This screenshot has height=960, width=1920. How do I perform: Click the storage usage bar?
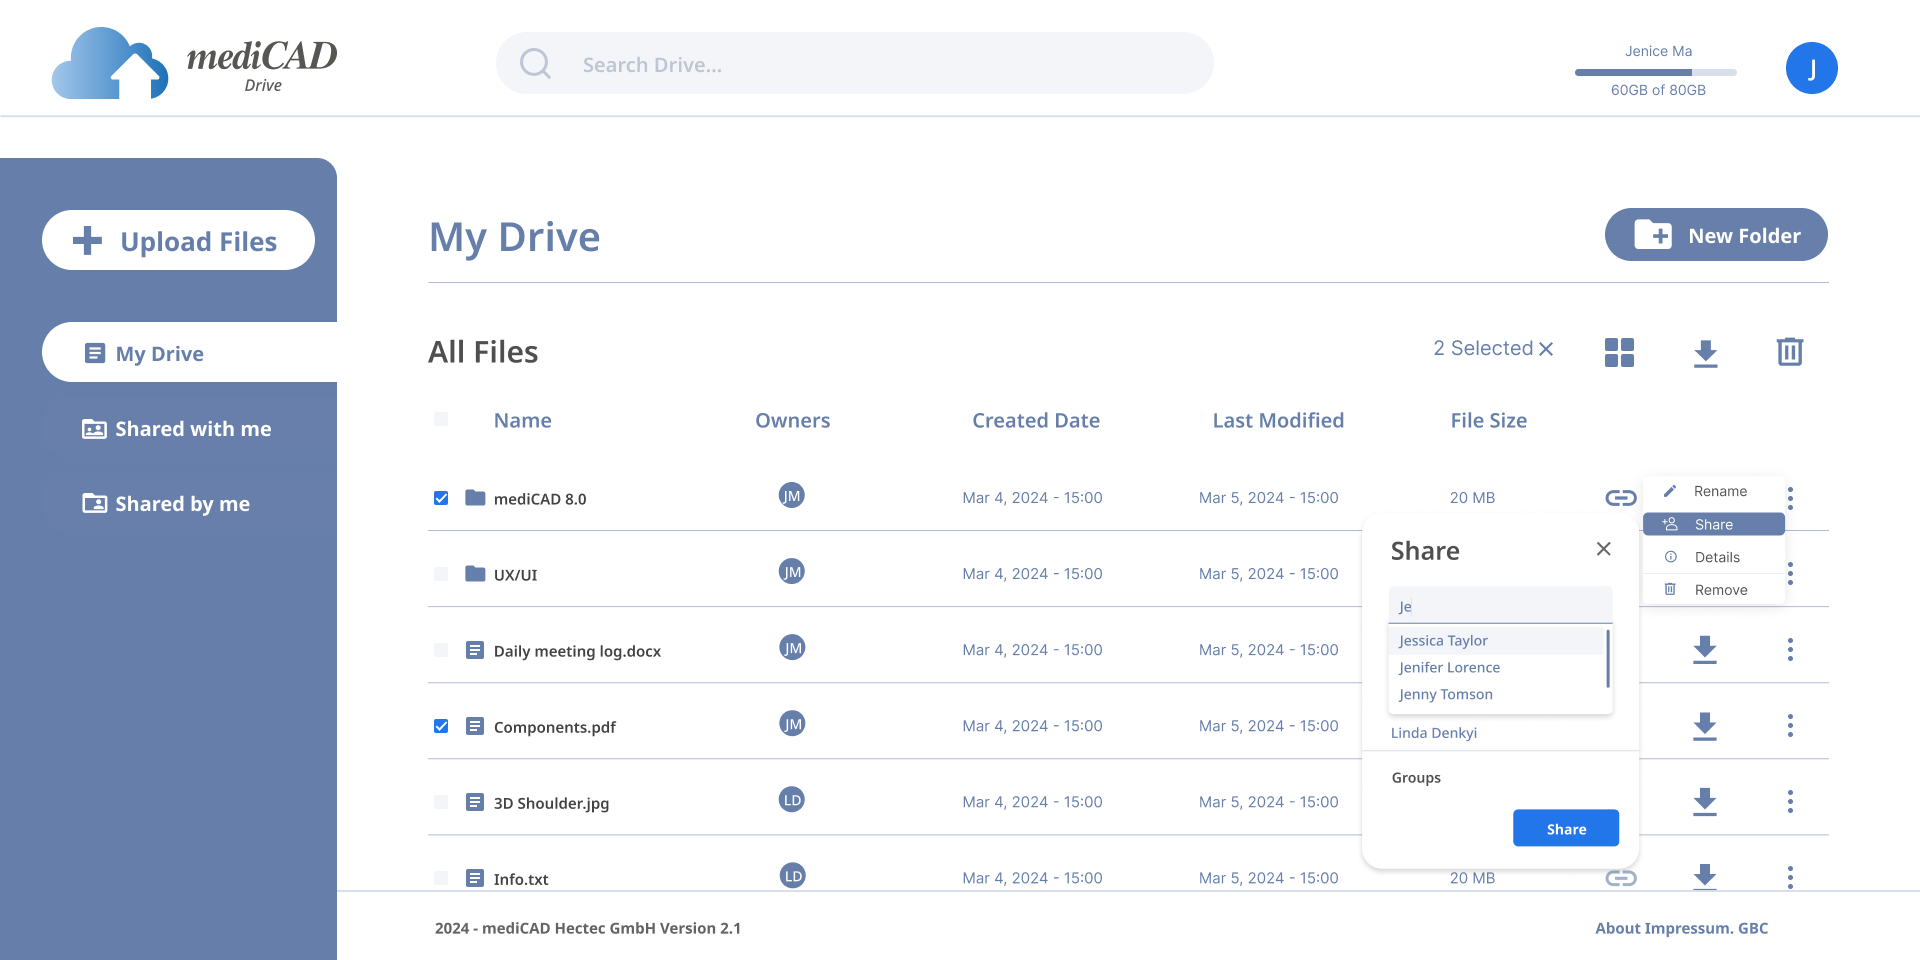(x=1655, y=72)
